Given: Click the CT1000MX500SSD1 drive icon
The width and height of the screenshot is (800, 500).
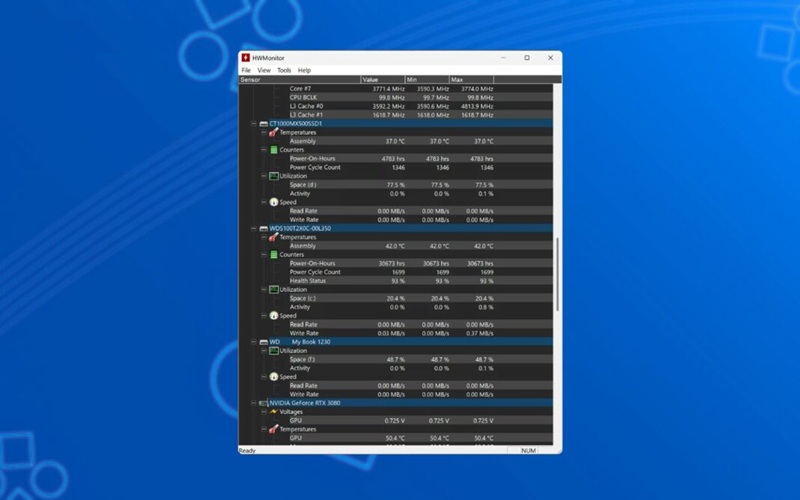Looking at the screenshot, I should [264, 124].
